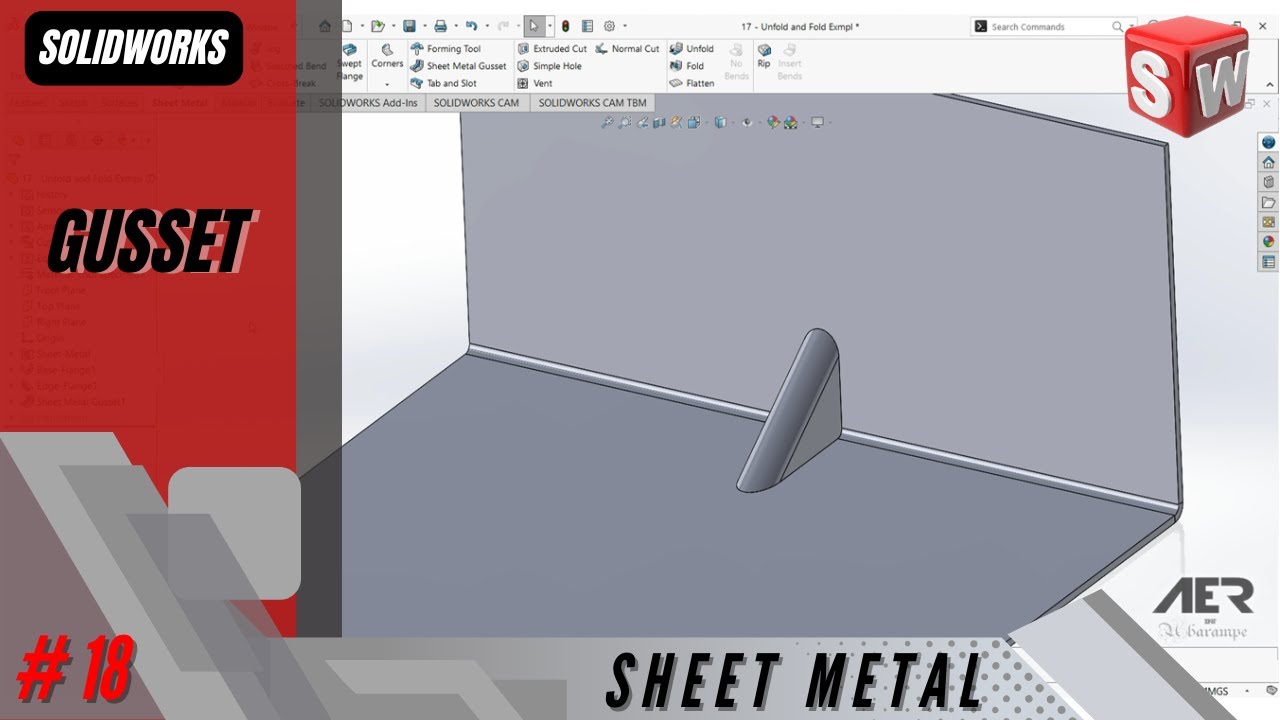Select the Normal Cut tool

click(627, 48)
